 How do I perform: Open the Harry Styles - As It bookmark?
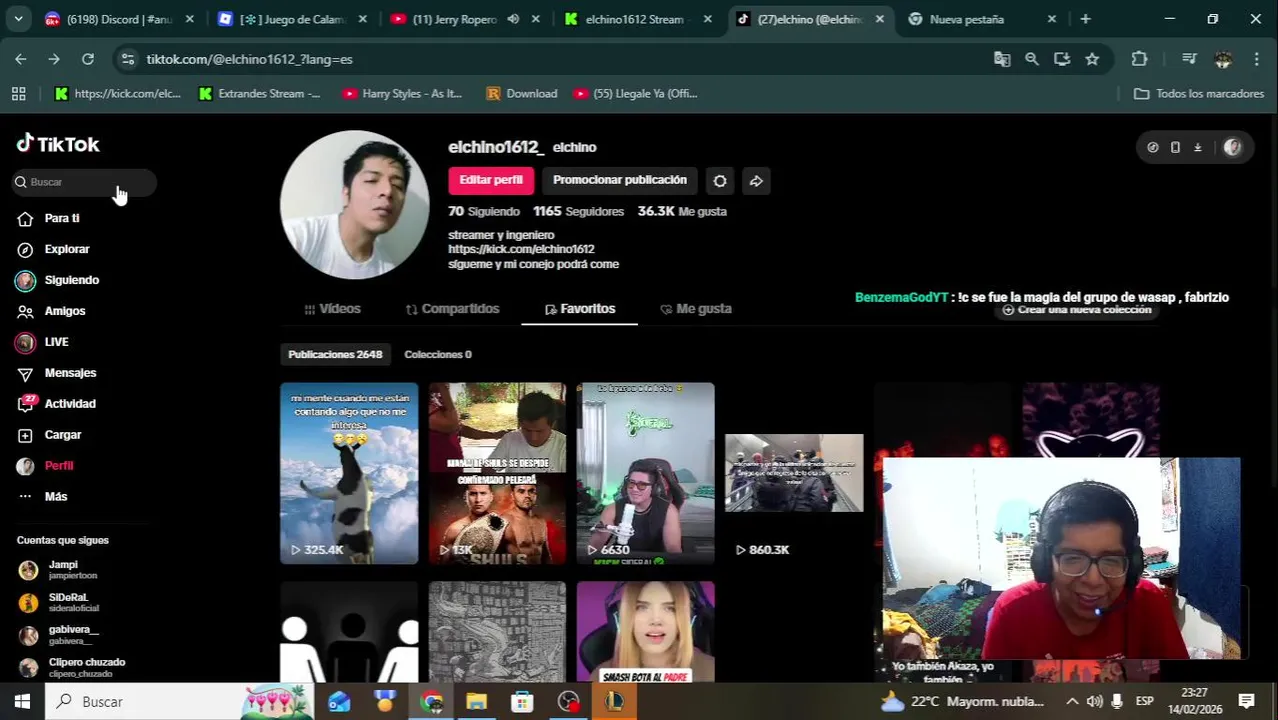[402, 93]
